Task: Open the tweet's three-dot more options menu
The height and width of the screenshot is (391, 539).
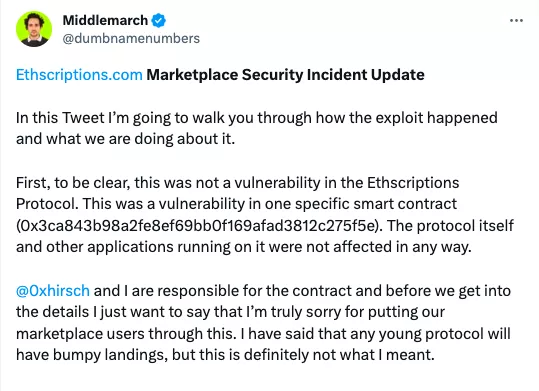Action: coord(516,21)
